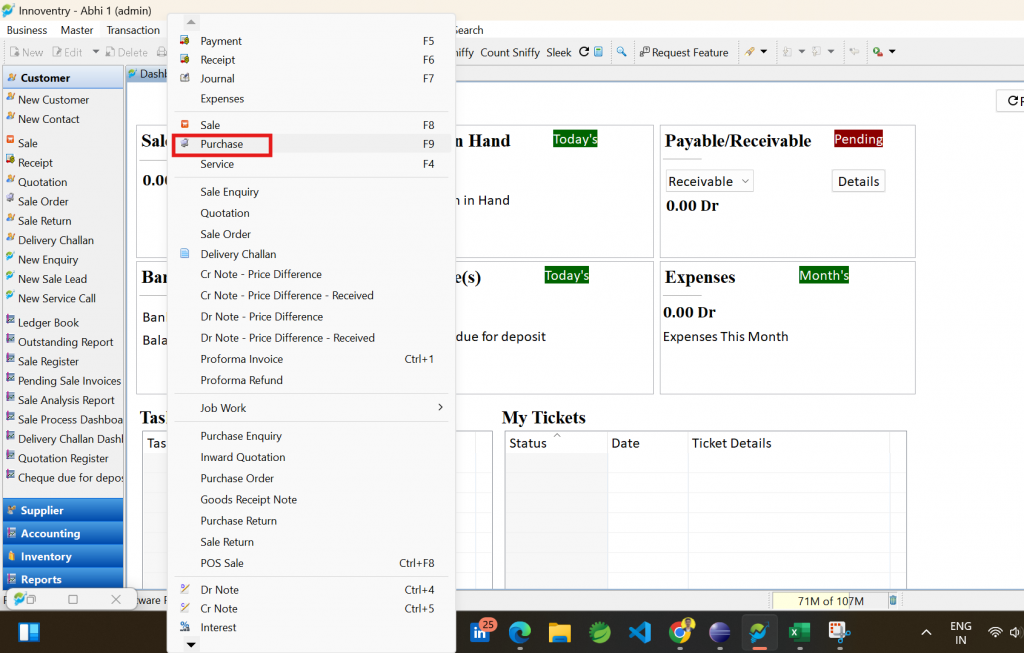
Task: Open File Explorer from taskbar
Action: (560, 632)
